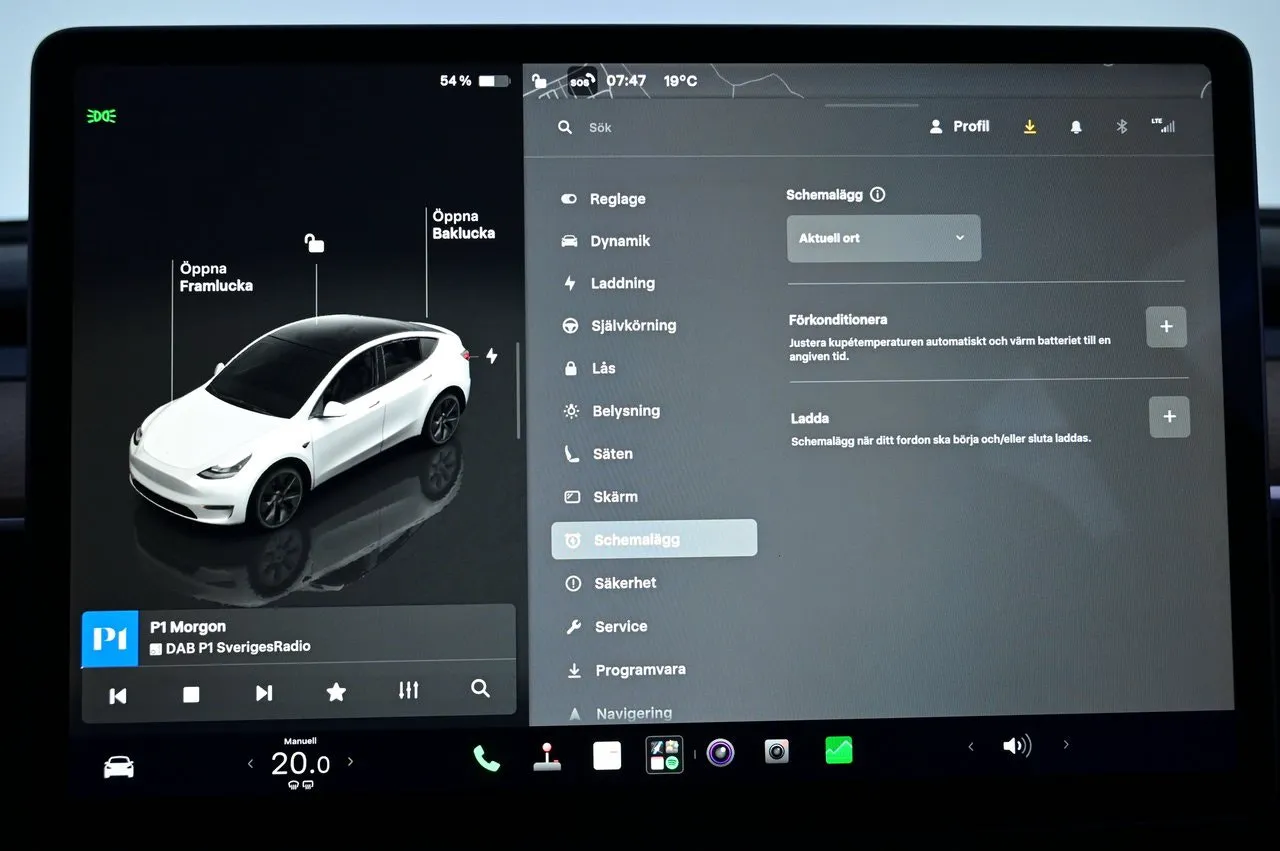The height and width of the screenshot is (851, 1280).
Task: Open the purple camera lens app
Action: click(x=720, y=752)
